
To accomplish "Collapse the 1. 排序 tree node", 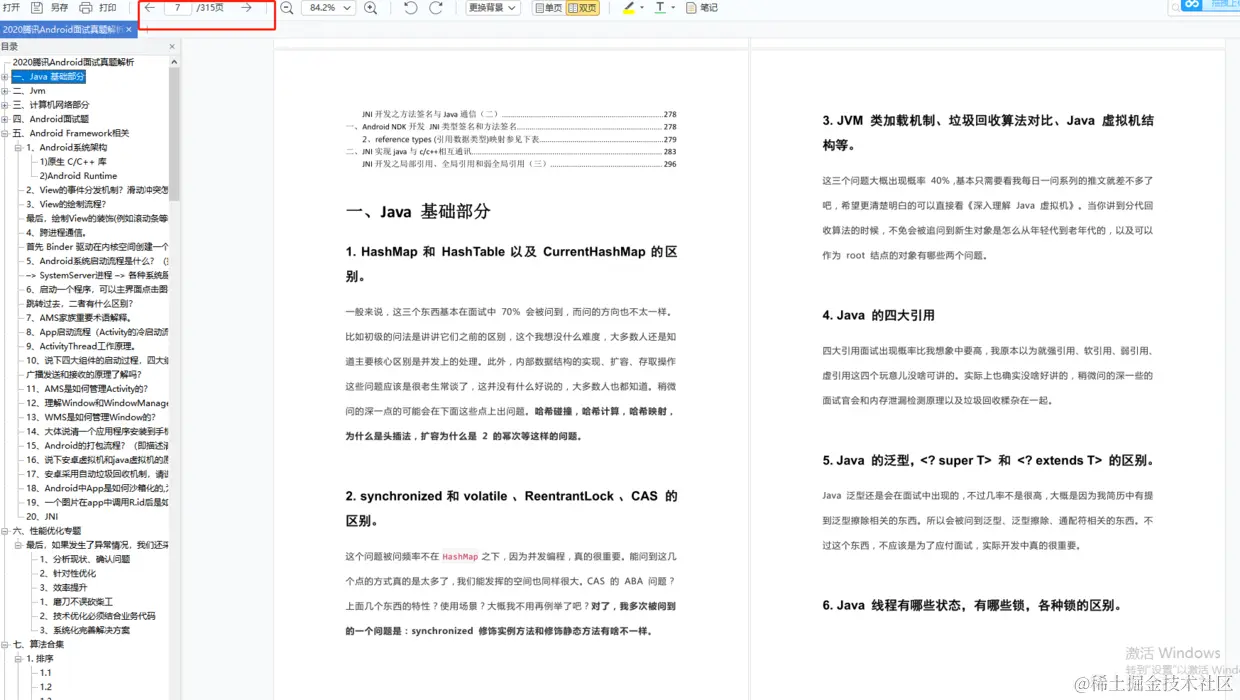I will pos(18,659).
